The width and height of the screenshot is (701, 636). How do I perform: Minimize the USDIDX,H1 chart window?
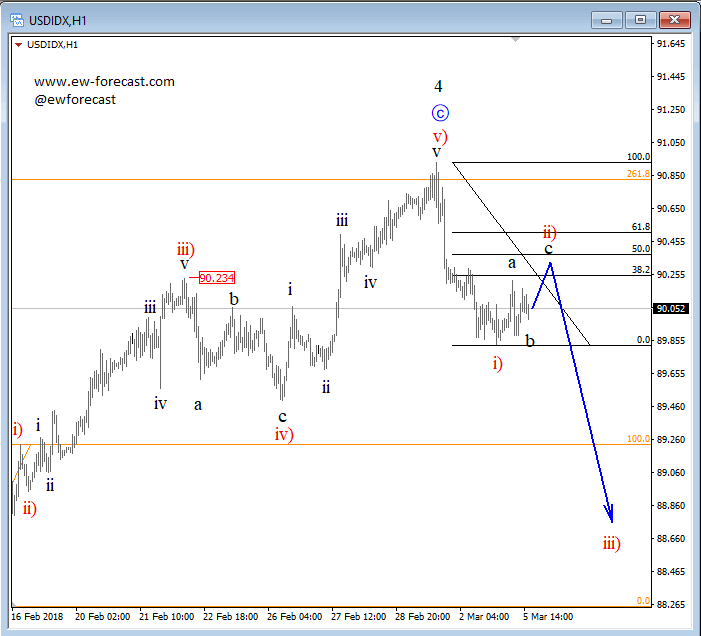coord(606,20)
